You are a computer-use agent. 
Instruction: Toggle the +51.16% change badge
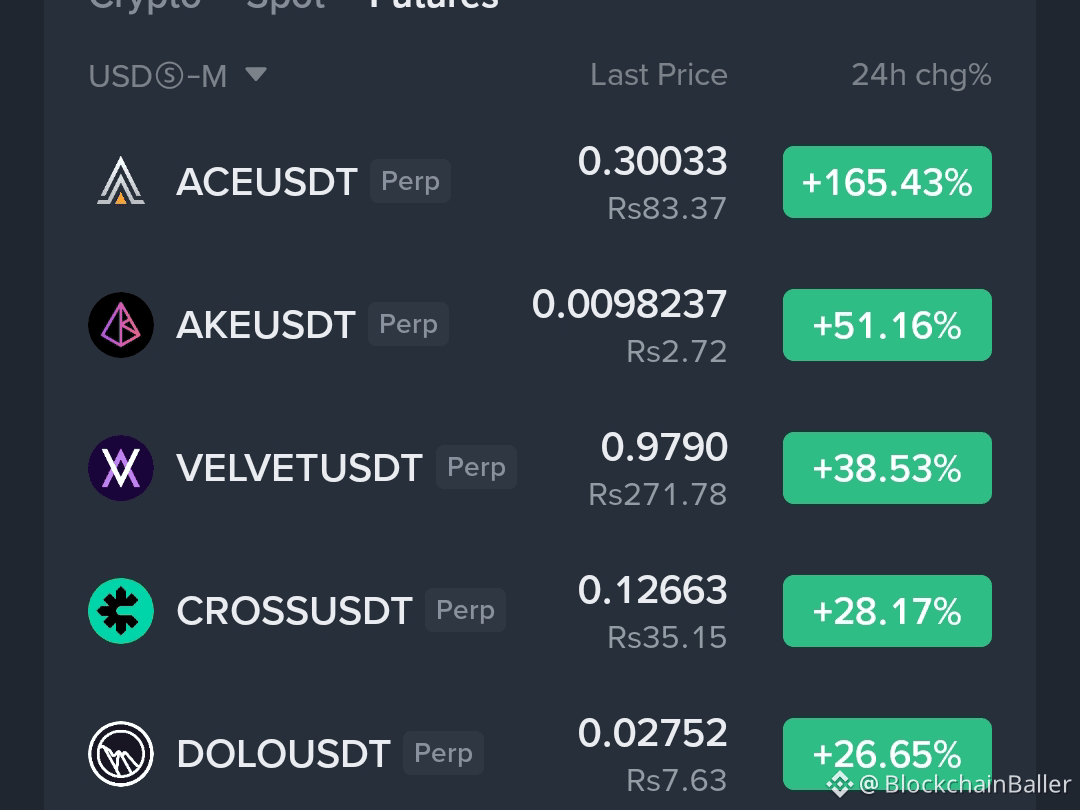[887, 325]
